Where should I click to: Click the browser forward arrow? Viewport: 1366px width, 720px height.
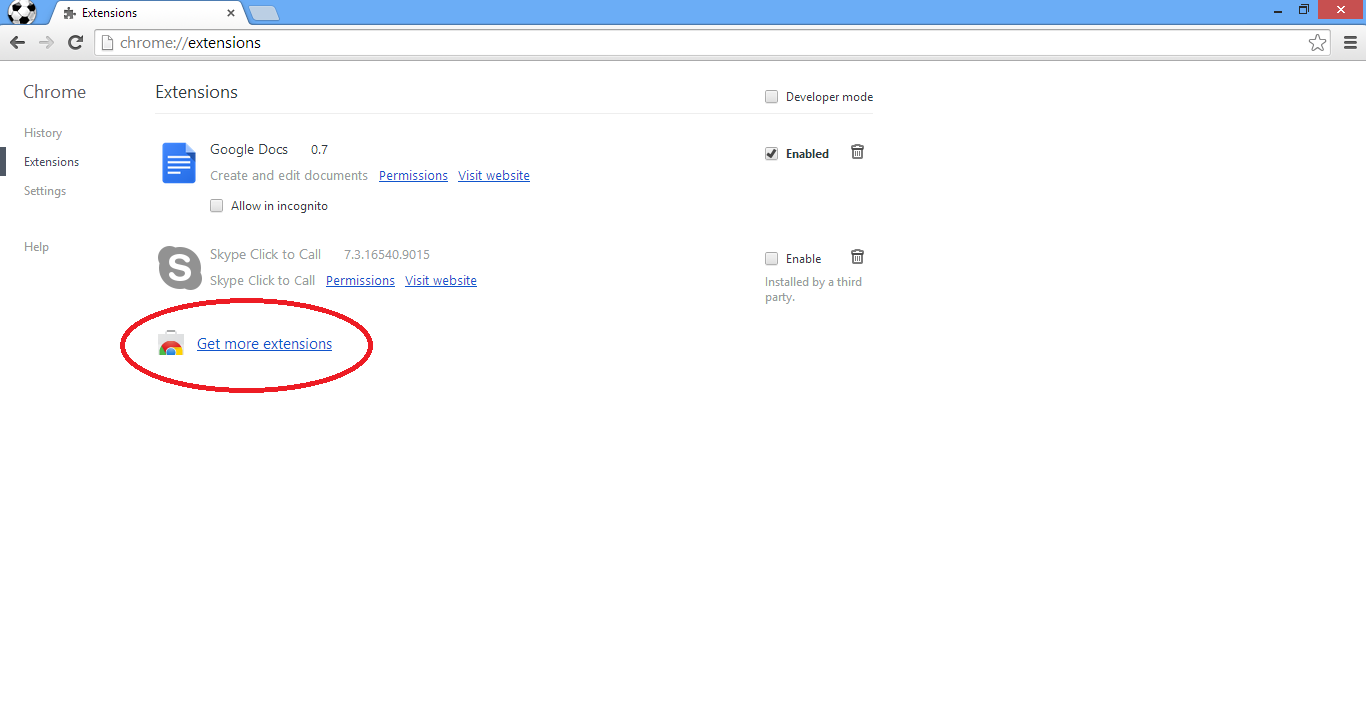coord(46,42)
